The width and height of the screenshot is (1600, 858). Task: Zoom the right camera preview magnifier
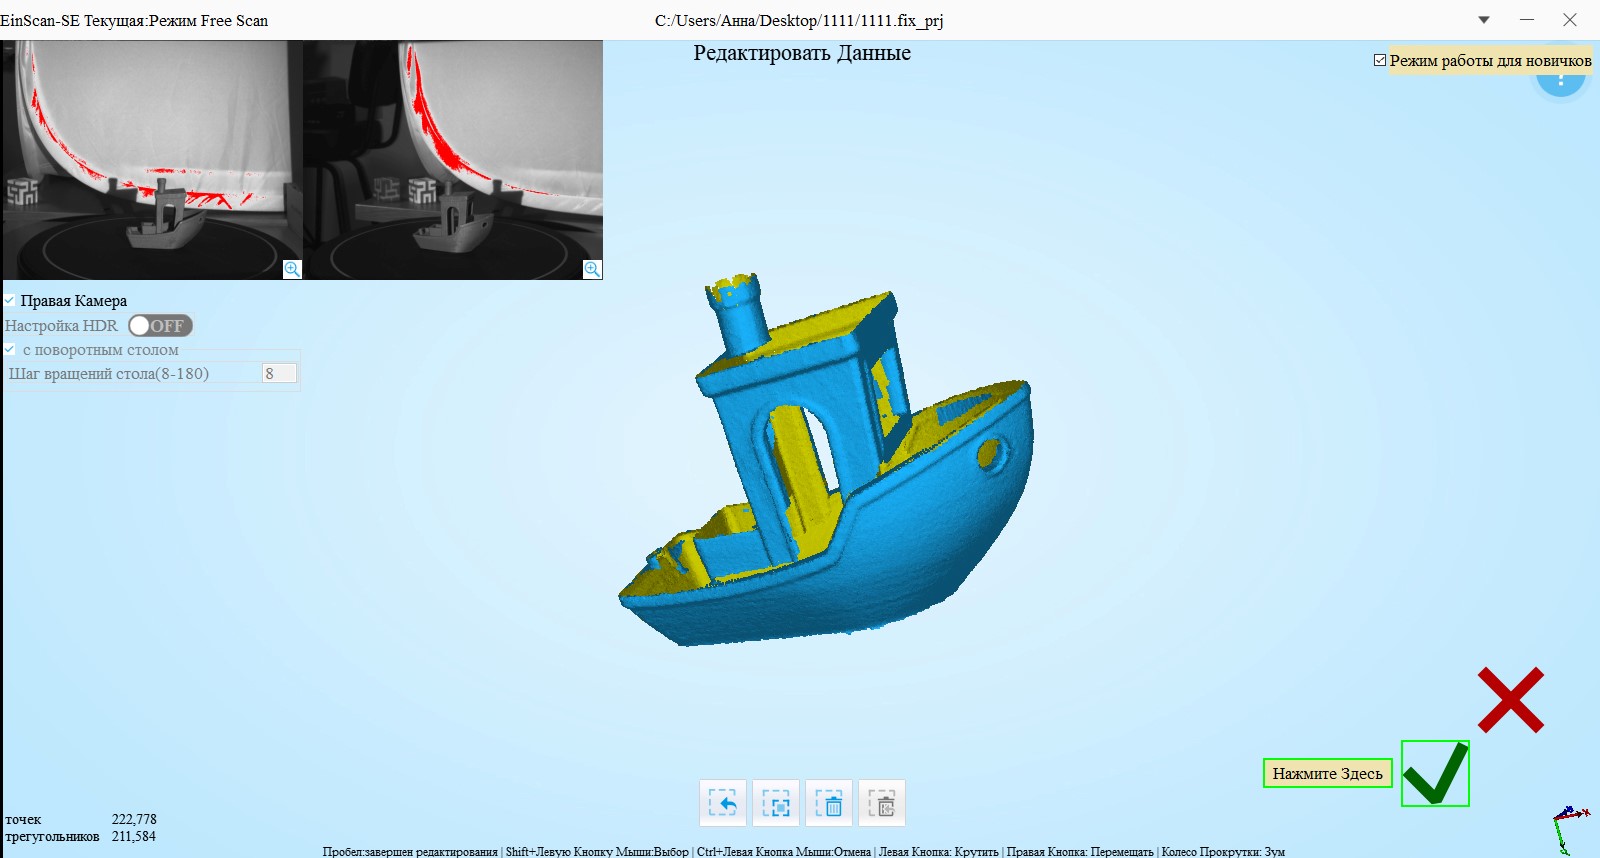(592, 269)
